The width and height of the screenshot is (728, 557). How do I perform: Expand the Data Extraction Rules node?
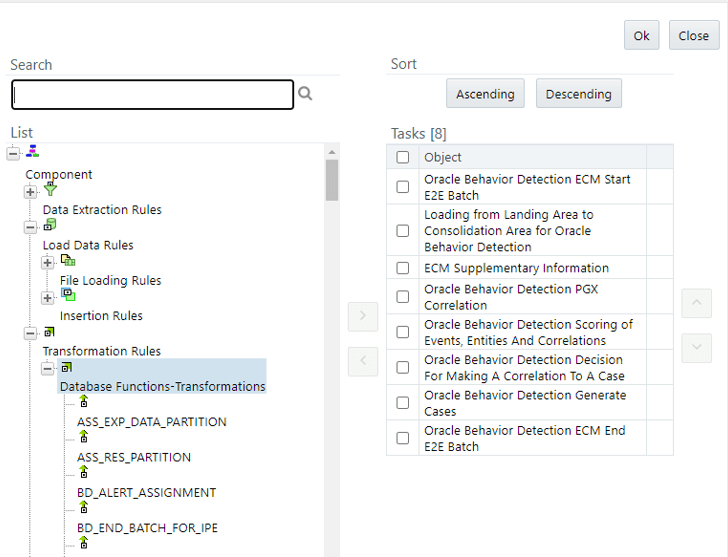30,192
